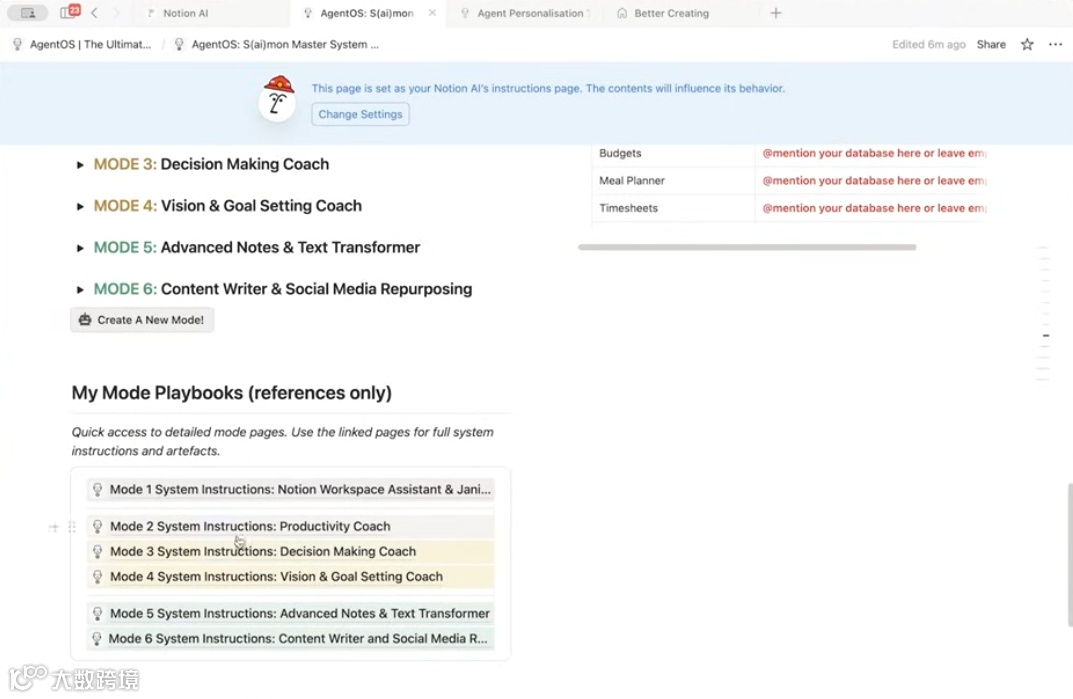Expand MODE 3 Decision Making Coach toggle
This screenshot has height=699, width=1073.
[x=80, y=165]
